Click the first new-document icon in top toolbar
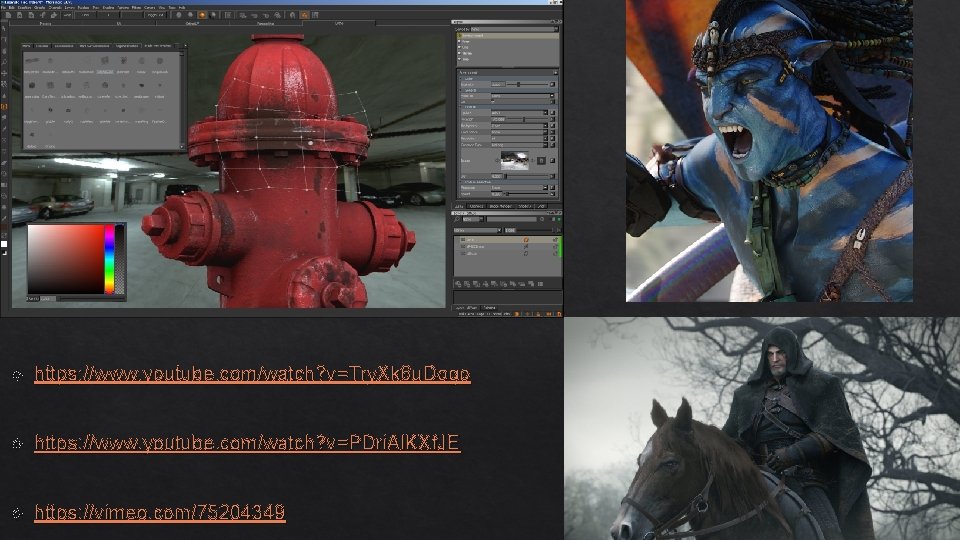 pos(9,15)
